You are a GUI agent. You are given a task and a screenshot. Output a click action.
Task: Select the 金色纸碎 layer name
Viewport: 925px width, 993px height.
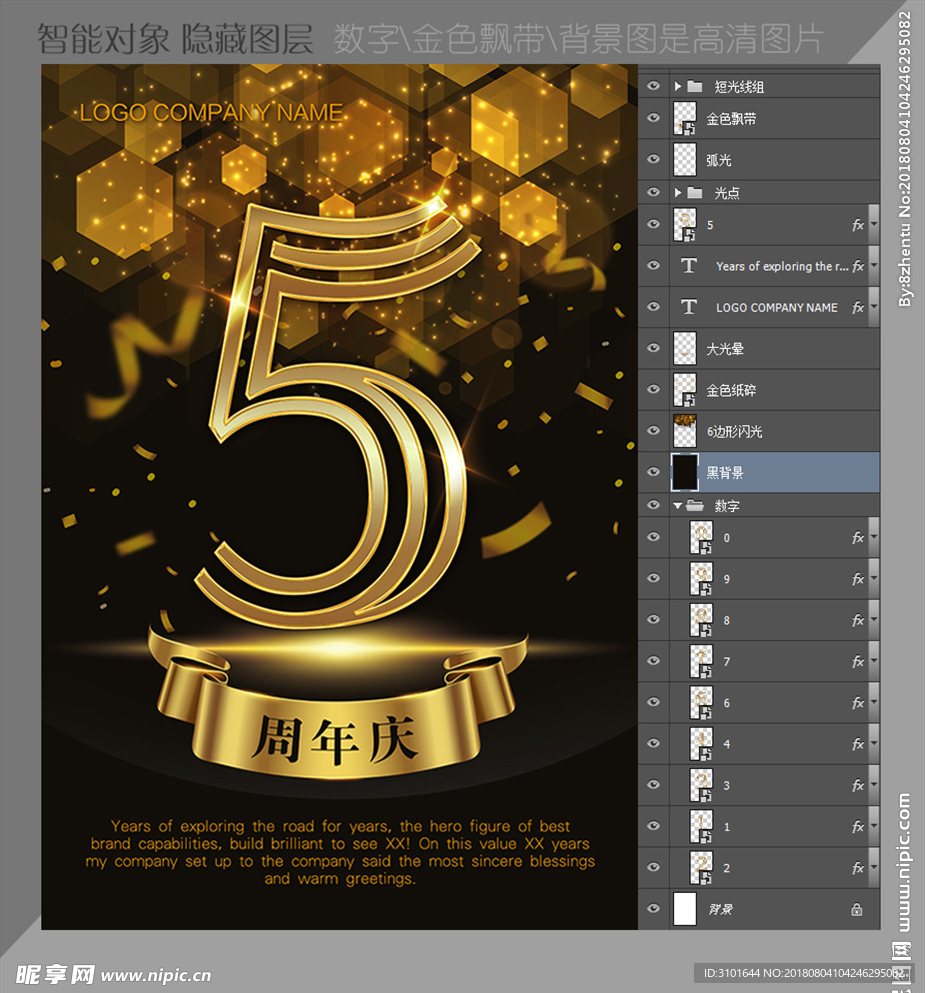[731, 390]
